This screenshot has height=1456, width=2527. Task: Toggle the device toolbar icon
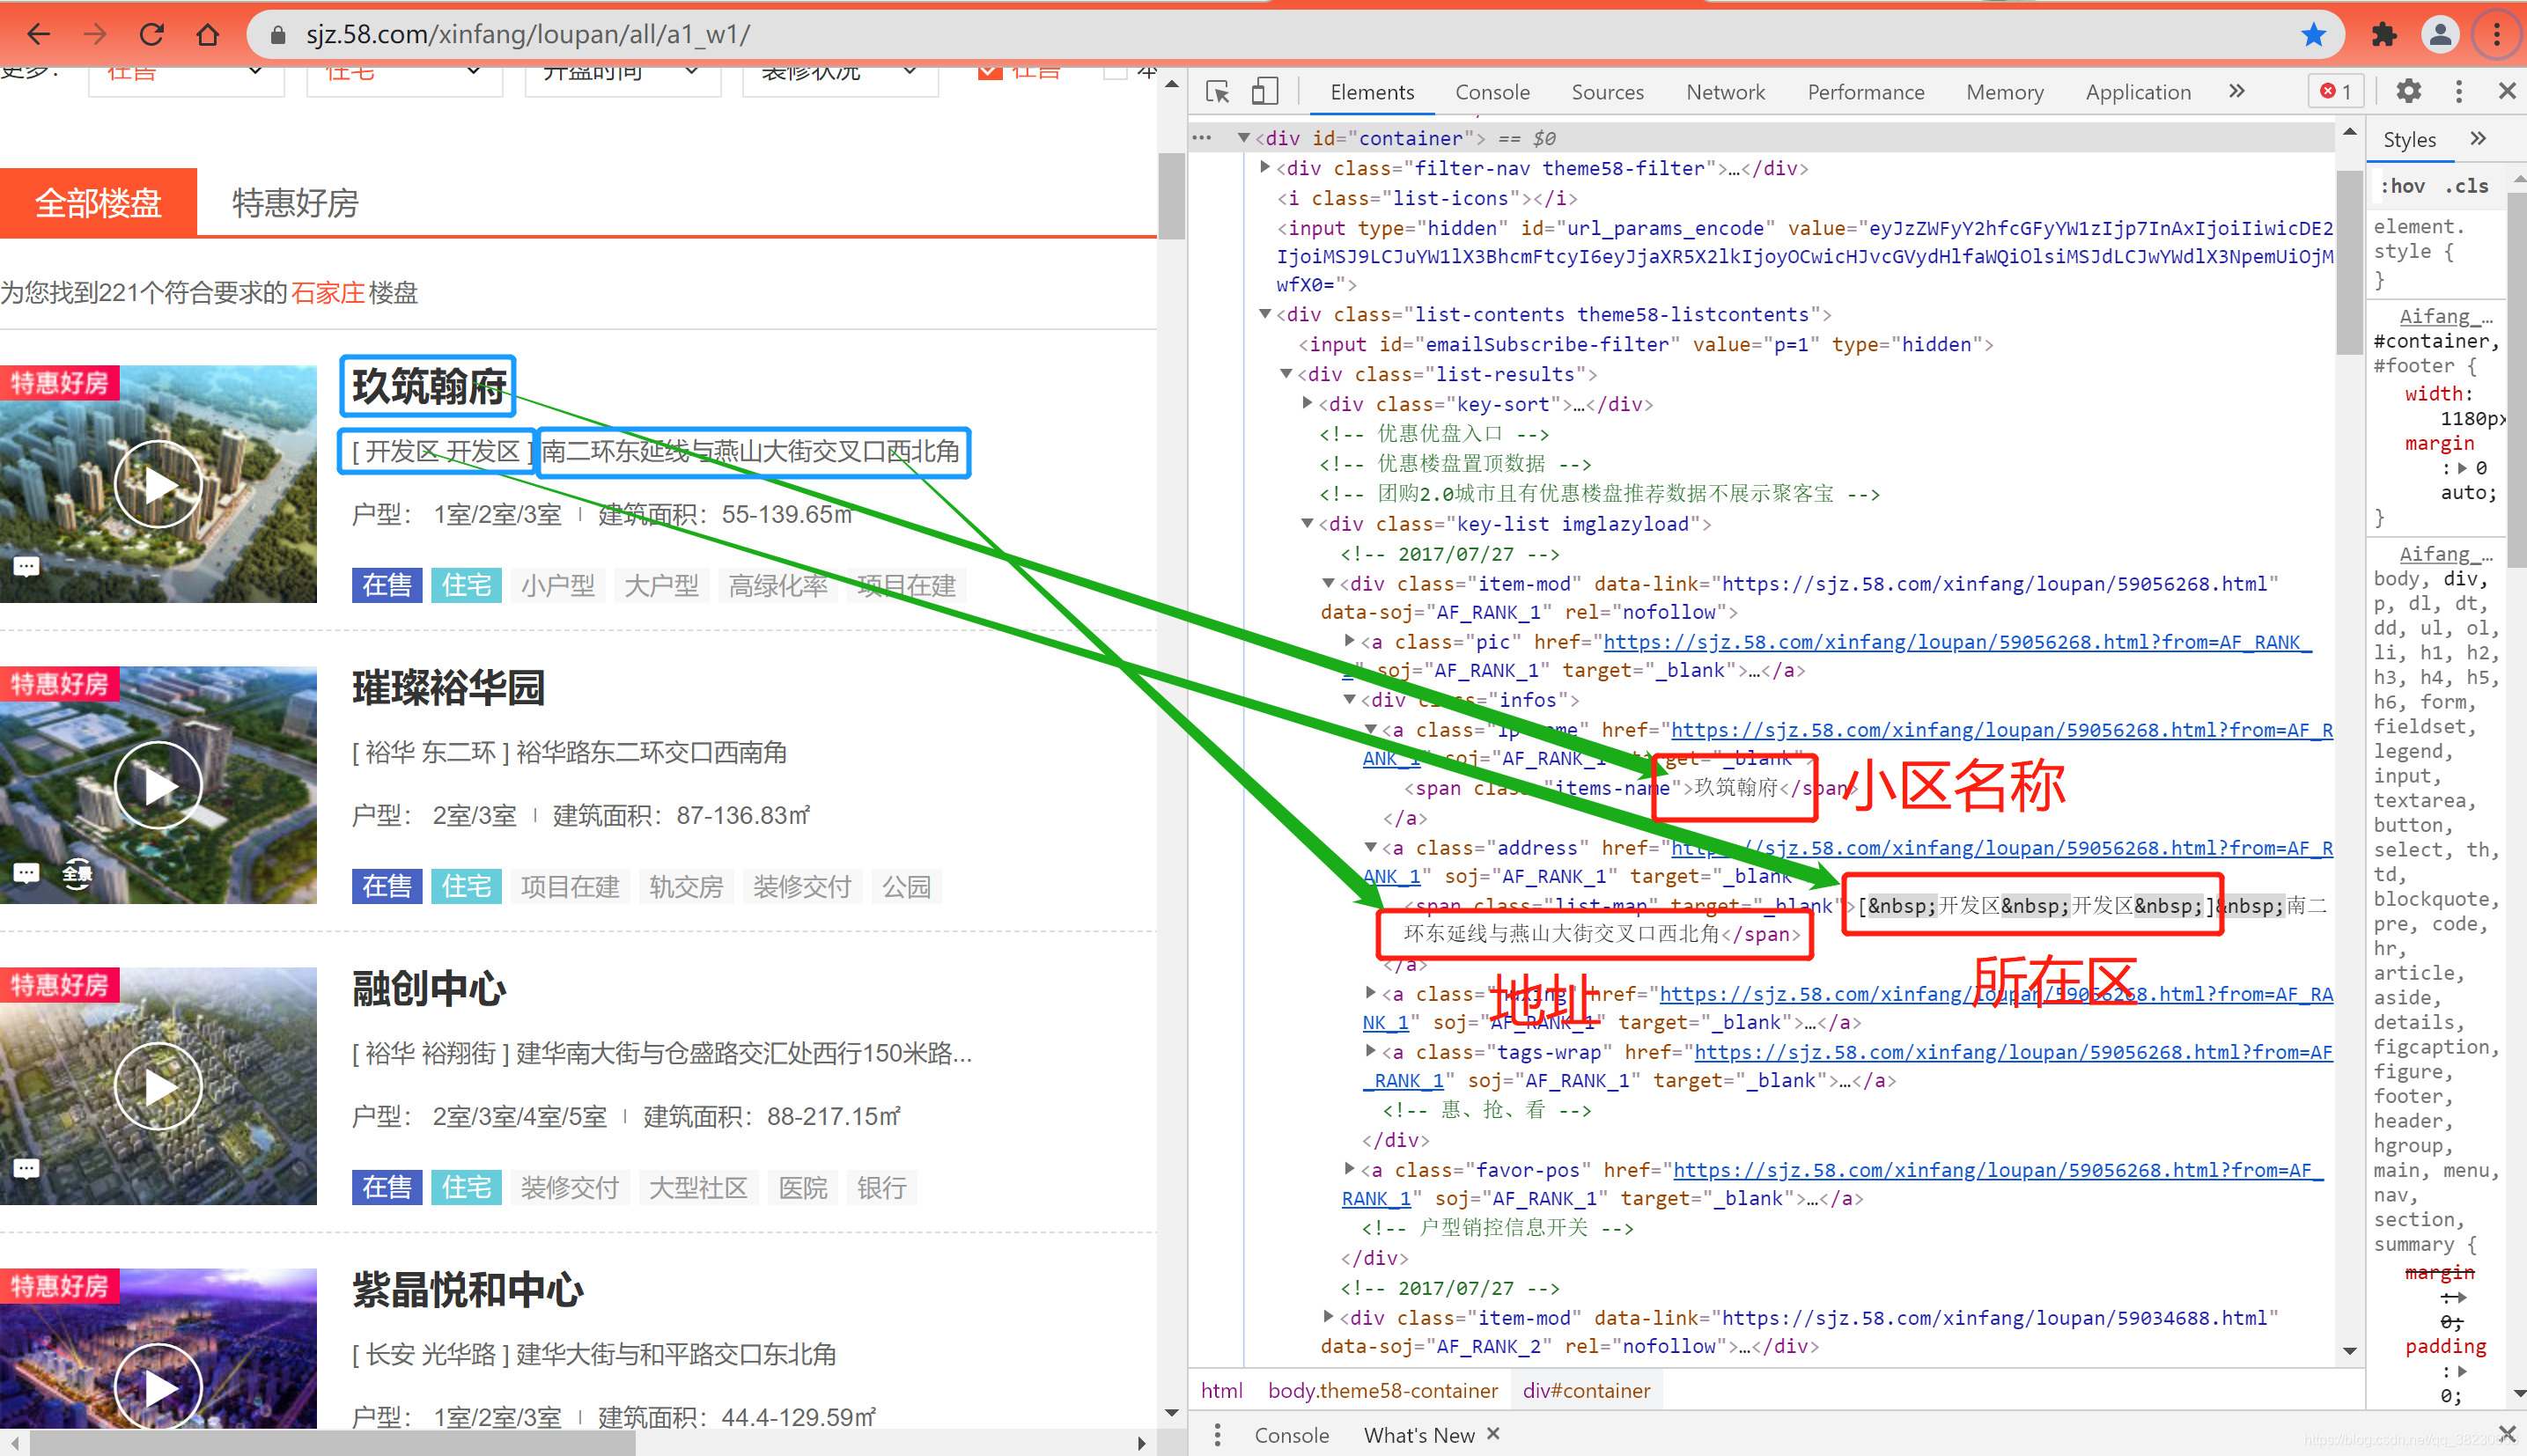(1264, 92)
